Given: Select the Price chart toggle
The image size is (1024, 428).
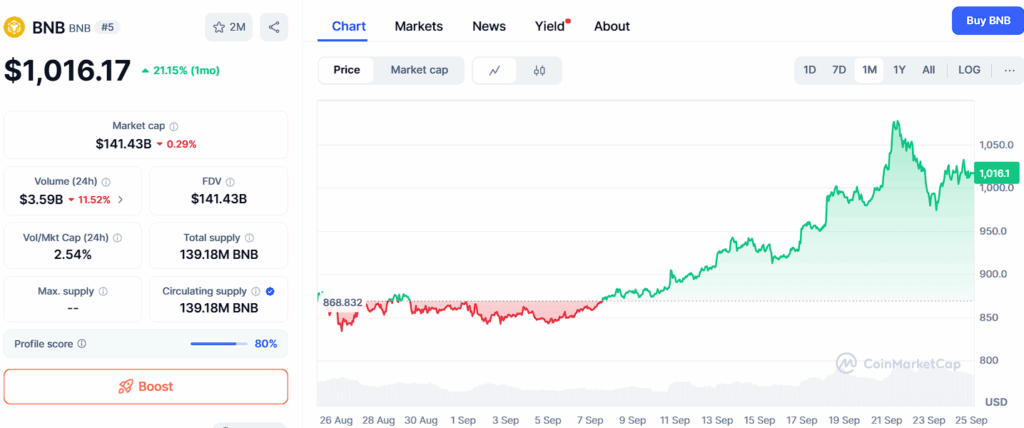Looking at the screenshot, I should 347,70.
